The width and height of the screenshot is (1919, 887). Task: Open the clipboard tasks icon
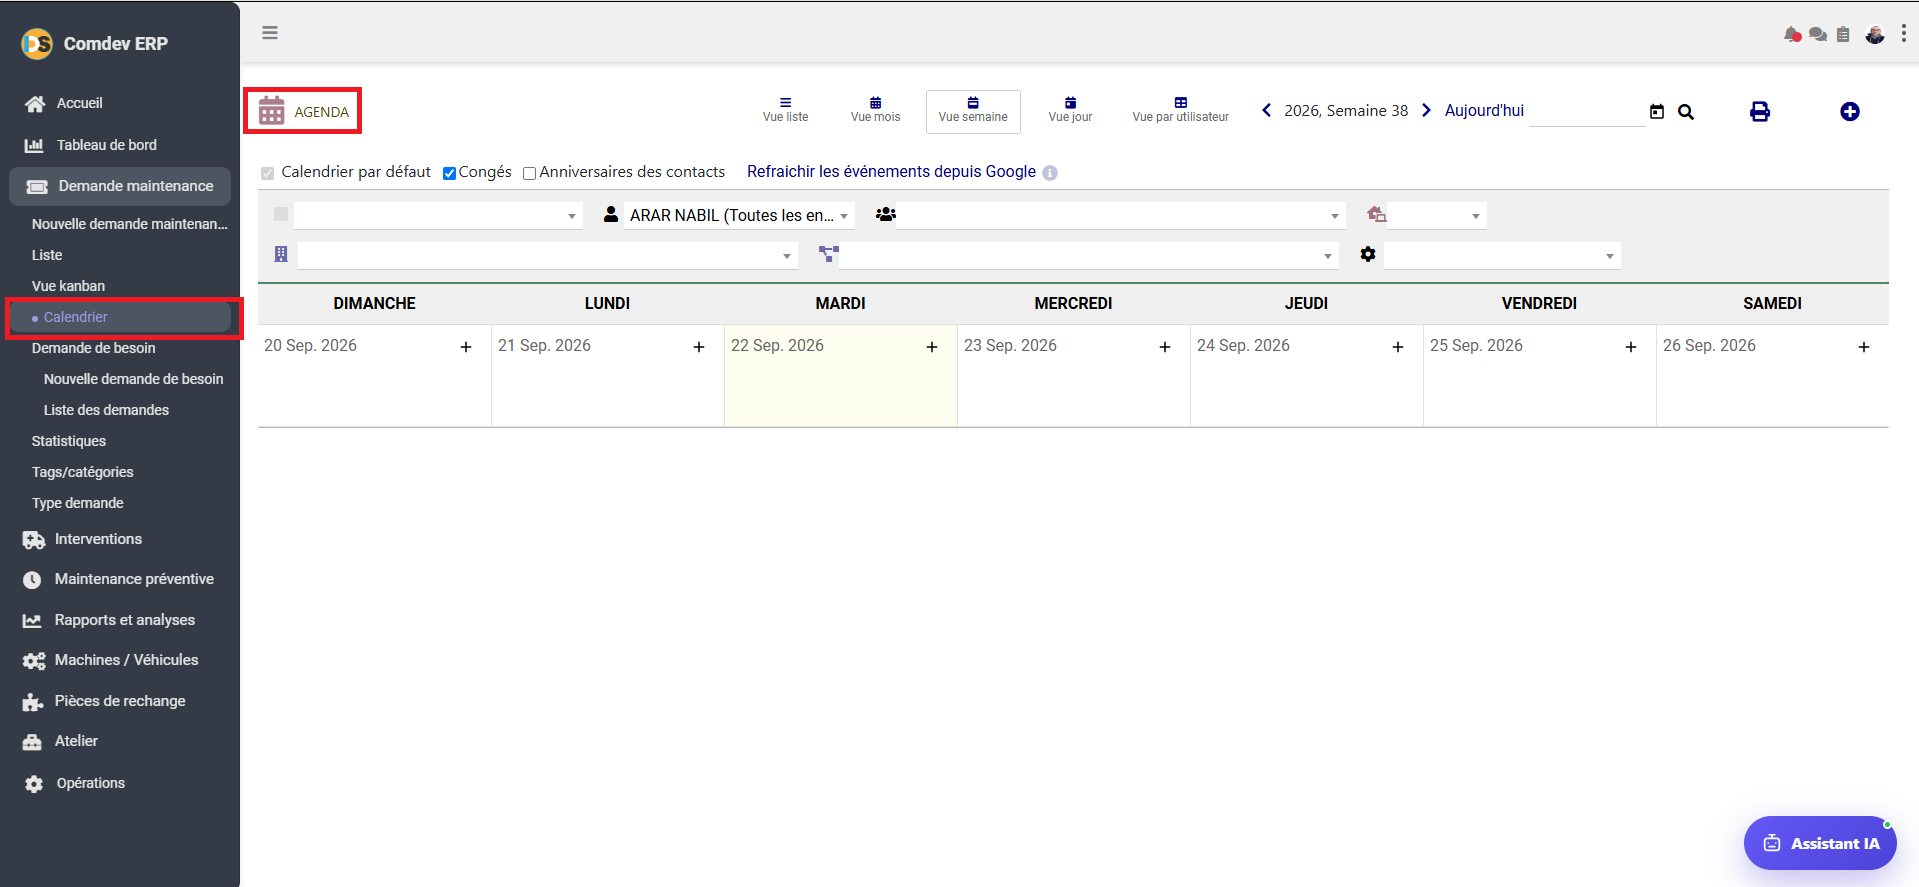click(1843, 35)
